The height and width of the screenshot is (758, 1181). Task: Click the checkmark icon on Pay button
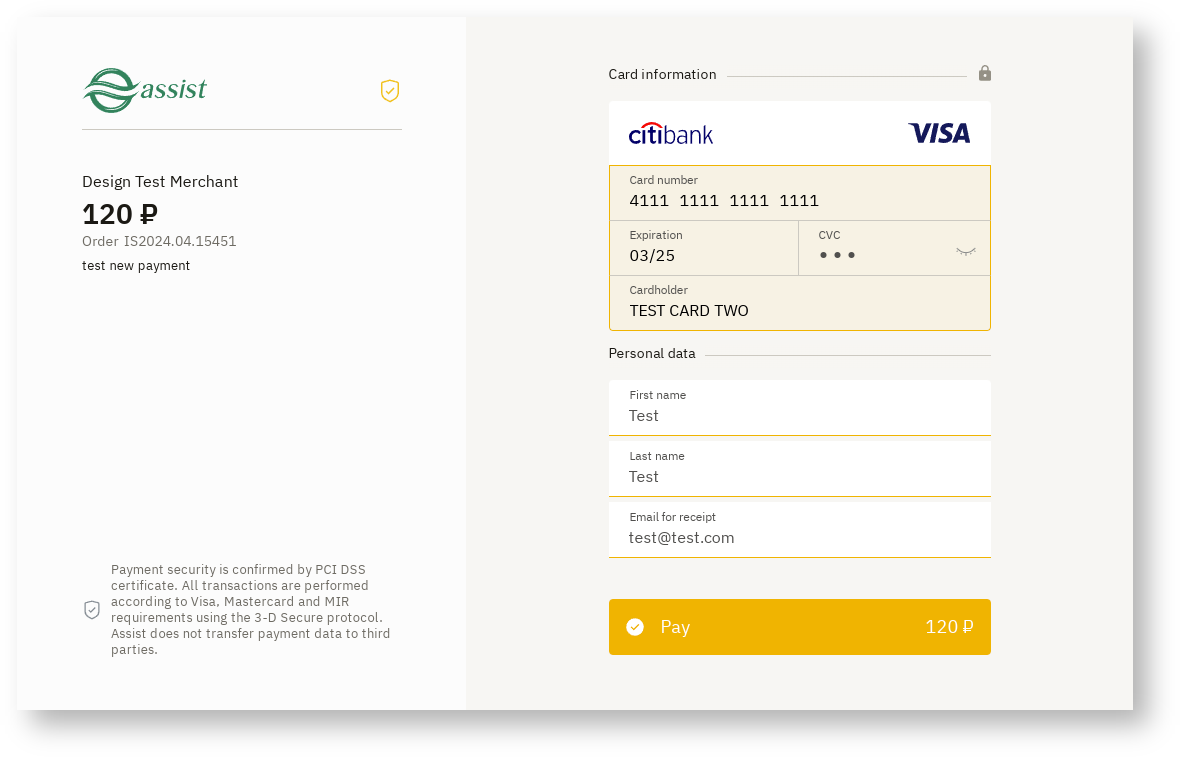pyautogui.click(x=635, y=627)
